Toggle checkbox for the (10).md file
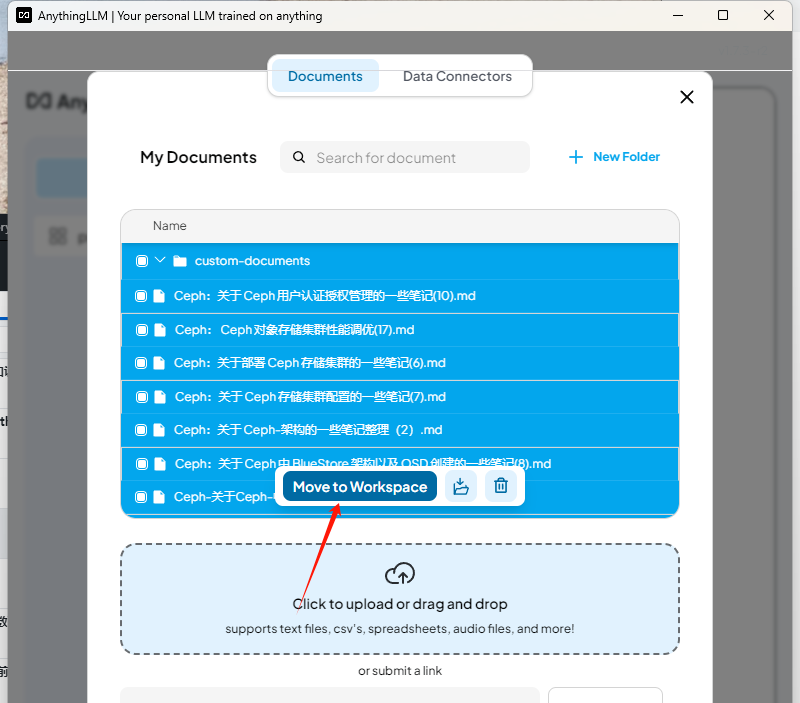The image size is (800, 703). pyautogui.click(x=141, y=296)
